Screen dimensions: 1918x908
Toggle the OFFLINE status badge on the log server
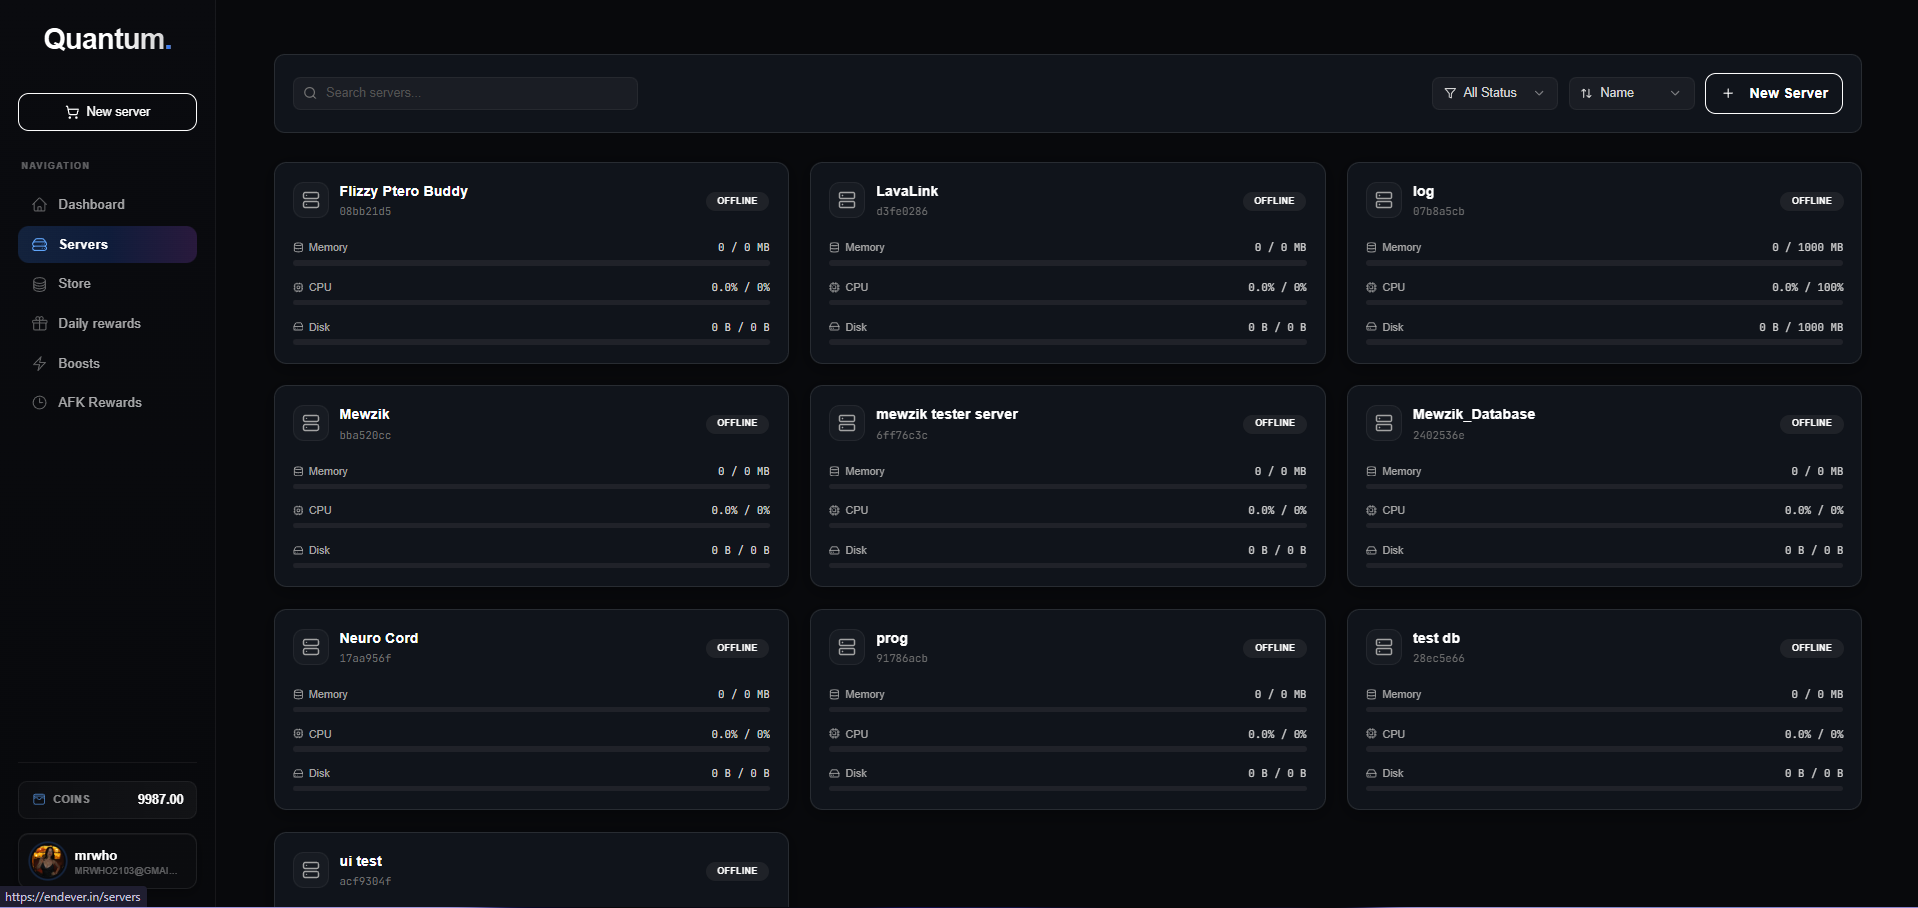pyautogui.click(x=1811, y=200)
